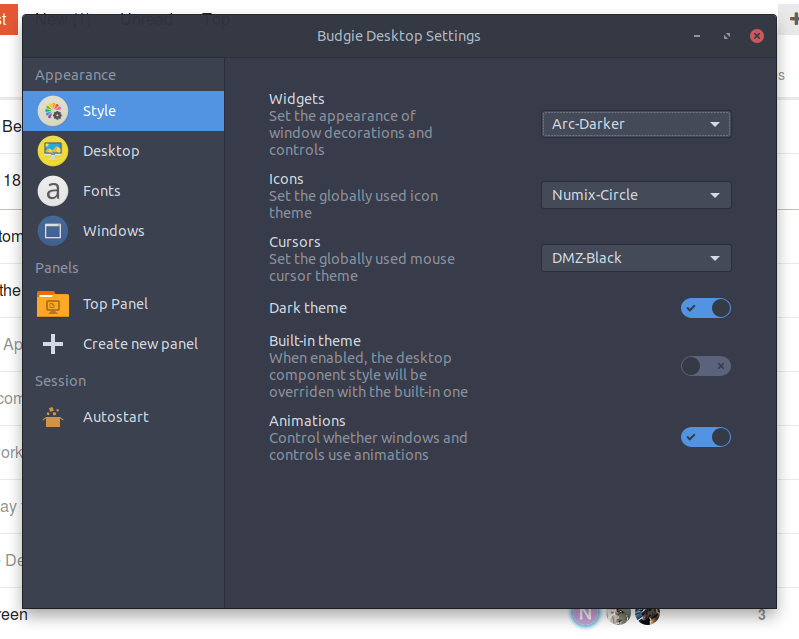Open the Cursors DMZ-Black dropdown

pyautogui.click(x=636, y=258)
